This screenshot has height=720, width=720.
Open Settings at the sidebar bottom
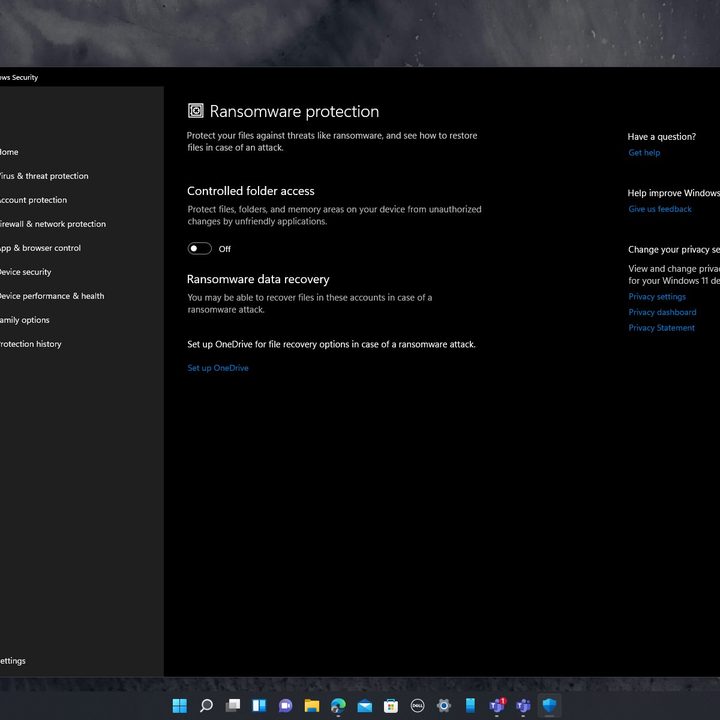(x=13, y=661)
